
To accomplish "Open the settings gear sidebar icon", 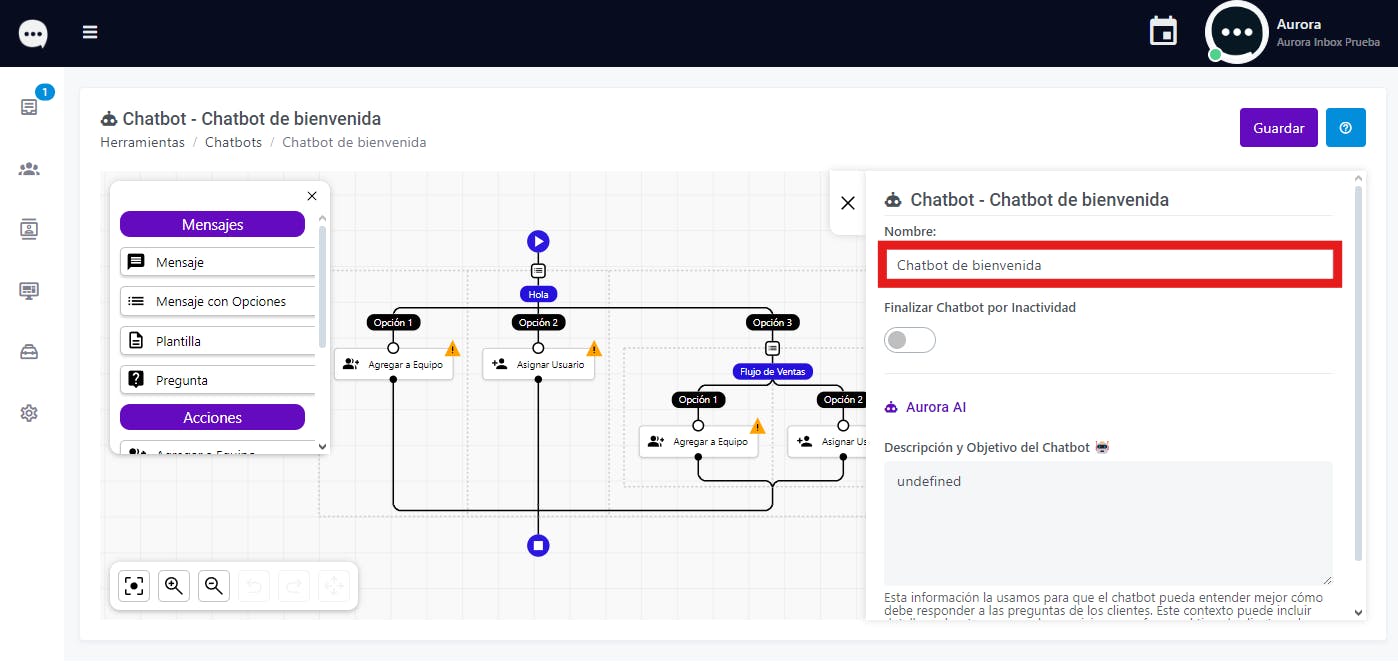I will (29, 413).
